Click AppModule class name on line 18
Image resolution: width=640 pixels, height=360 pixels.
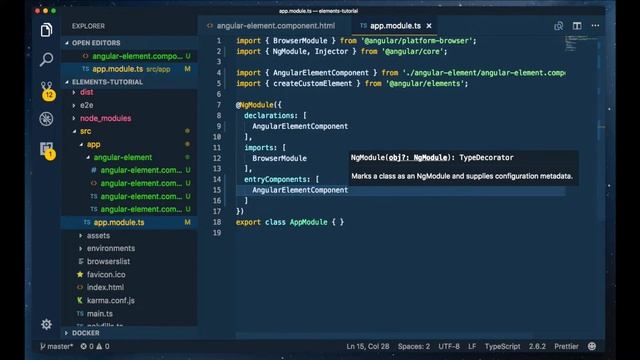pyautogui.click(x=309, y=222)
